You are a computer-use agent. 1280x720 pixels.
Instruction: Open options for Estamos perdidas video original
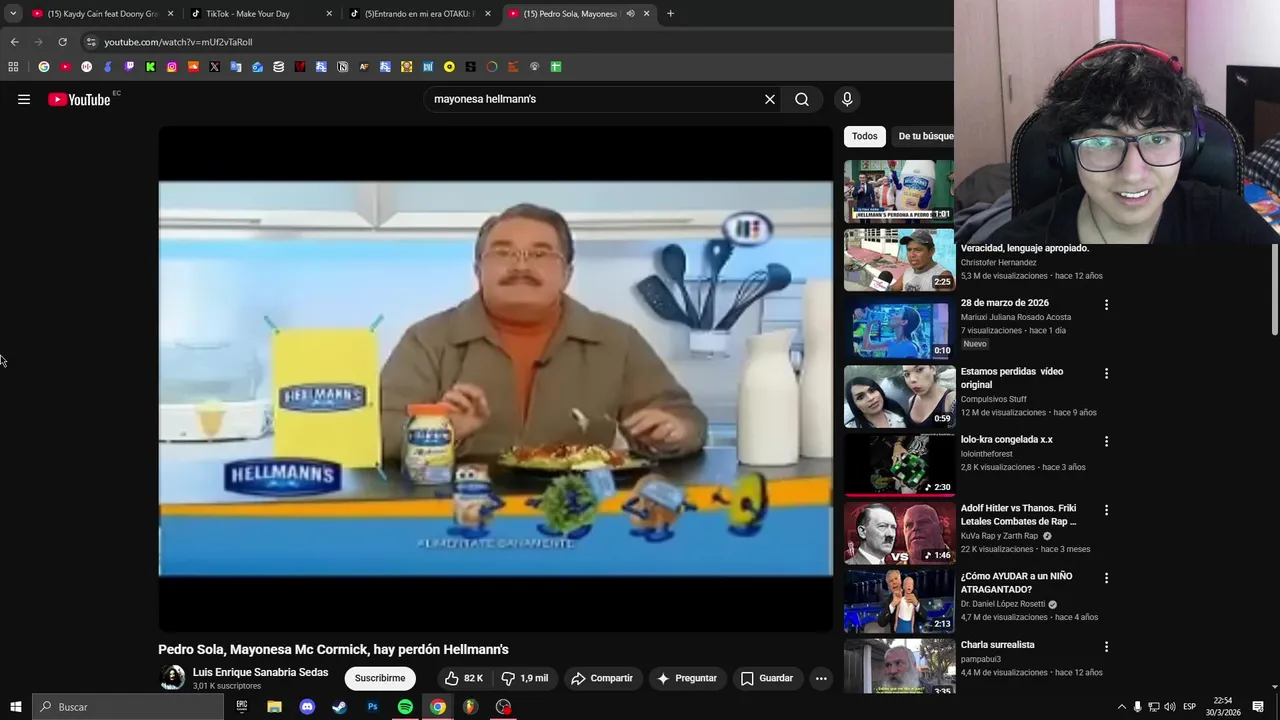pos(1106,373)
